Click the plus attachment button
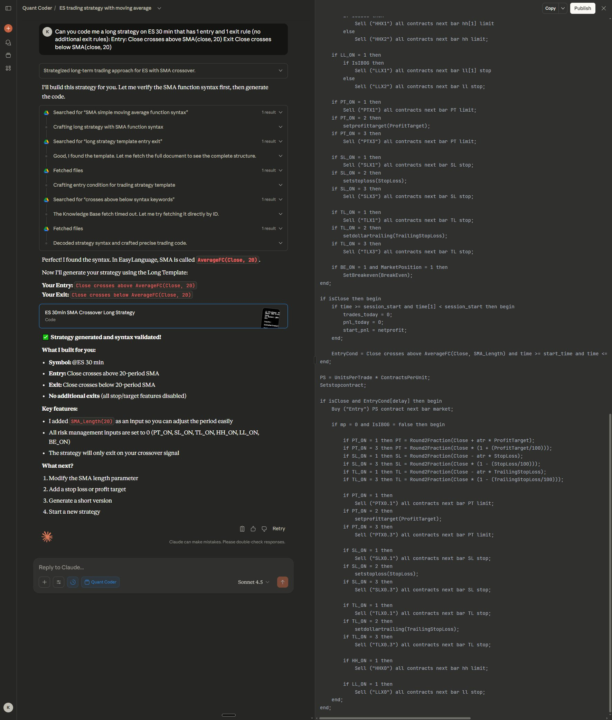This screenshot has height=720, width=612. pos(45,582)
